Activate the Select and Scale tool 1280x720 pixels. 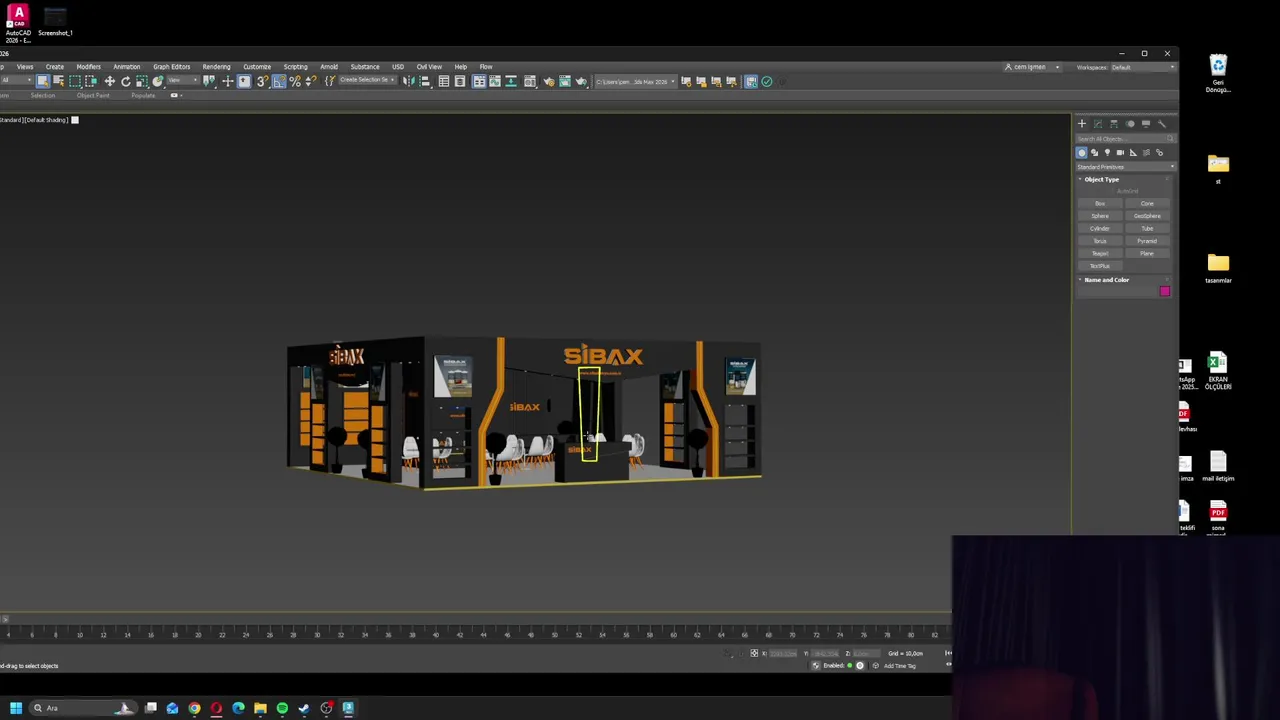141,82
